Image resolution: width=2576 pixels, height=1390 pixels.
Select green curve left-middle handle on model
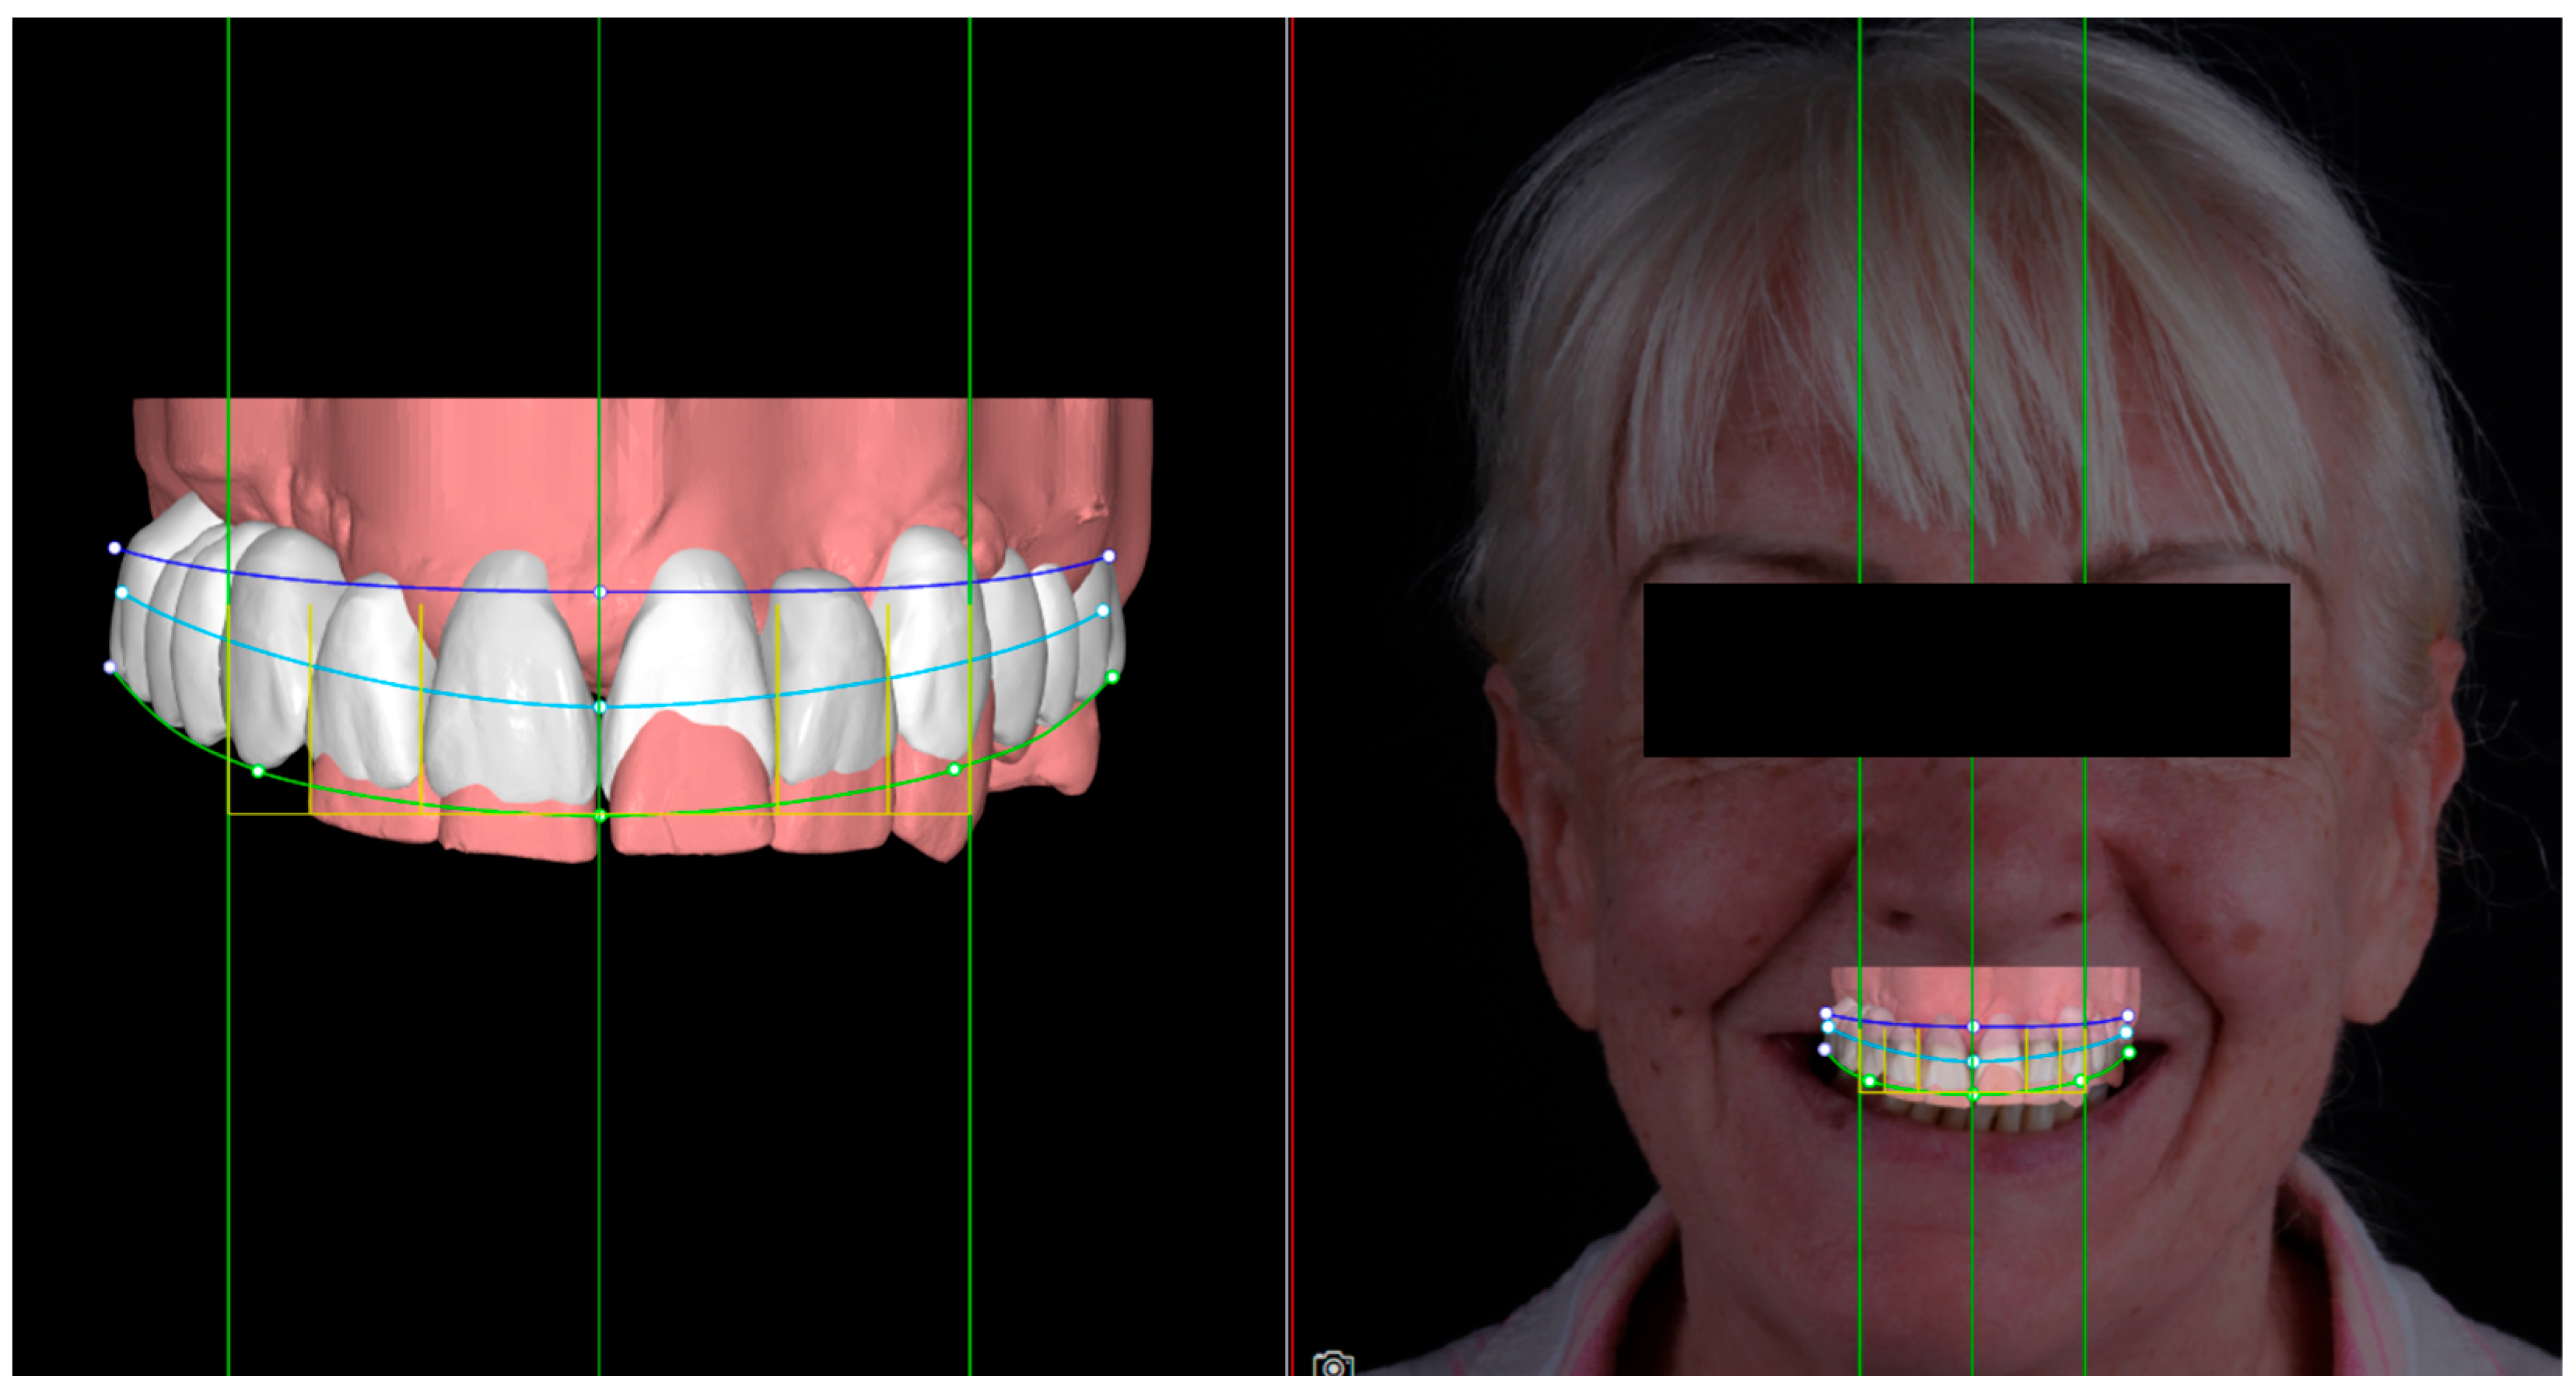258,771
